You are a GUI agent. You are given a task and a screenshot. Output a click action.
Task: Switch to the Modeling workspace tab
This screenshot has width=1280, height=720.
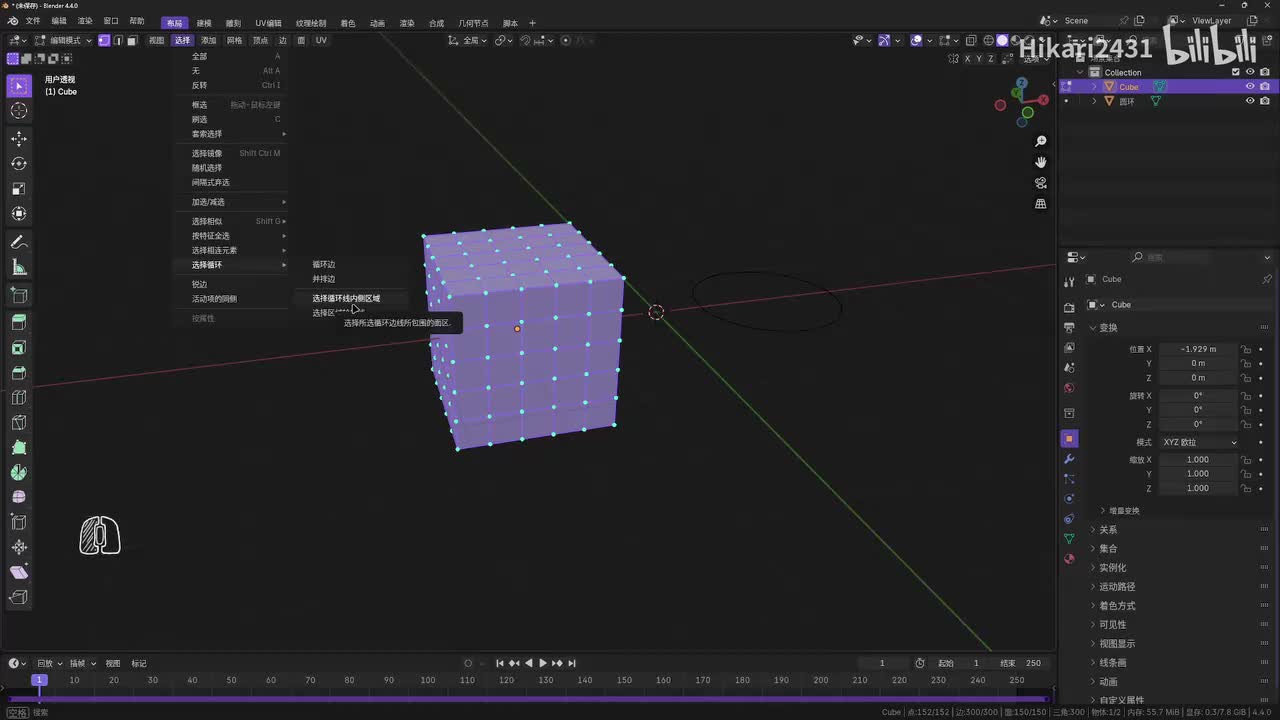pyautogui.click(x=204, y=22)
